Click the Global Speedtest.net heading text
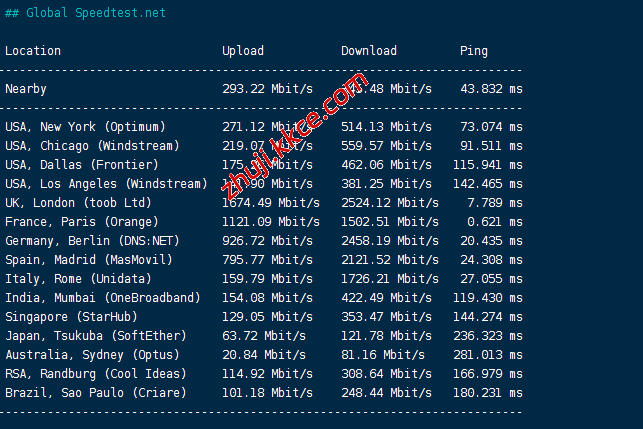This screenshot has width=643, height=429. pos(85,13)
